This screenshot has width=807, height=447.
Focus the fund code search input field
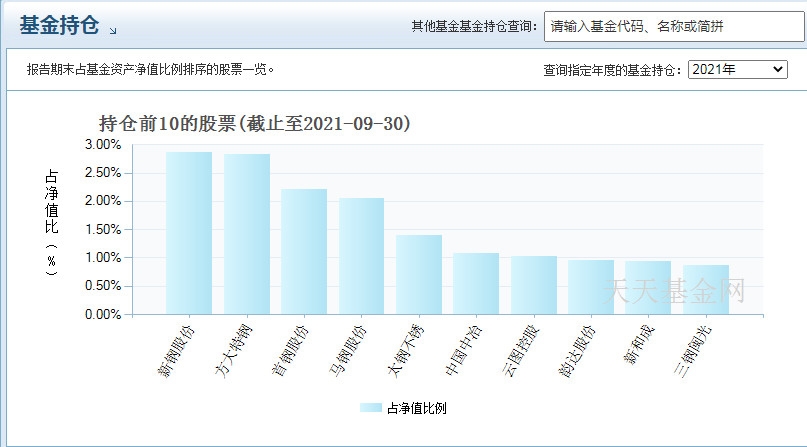pyautogui.click(x=675, y=27)
